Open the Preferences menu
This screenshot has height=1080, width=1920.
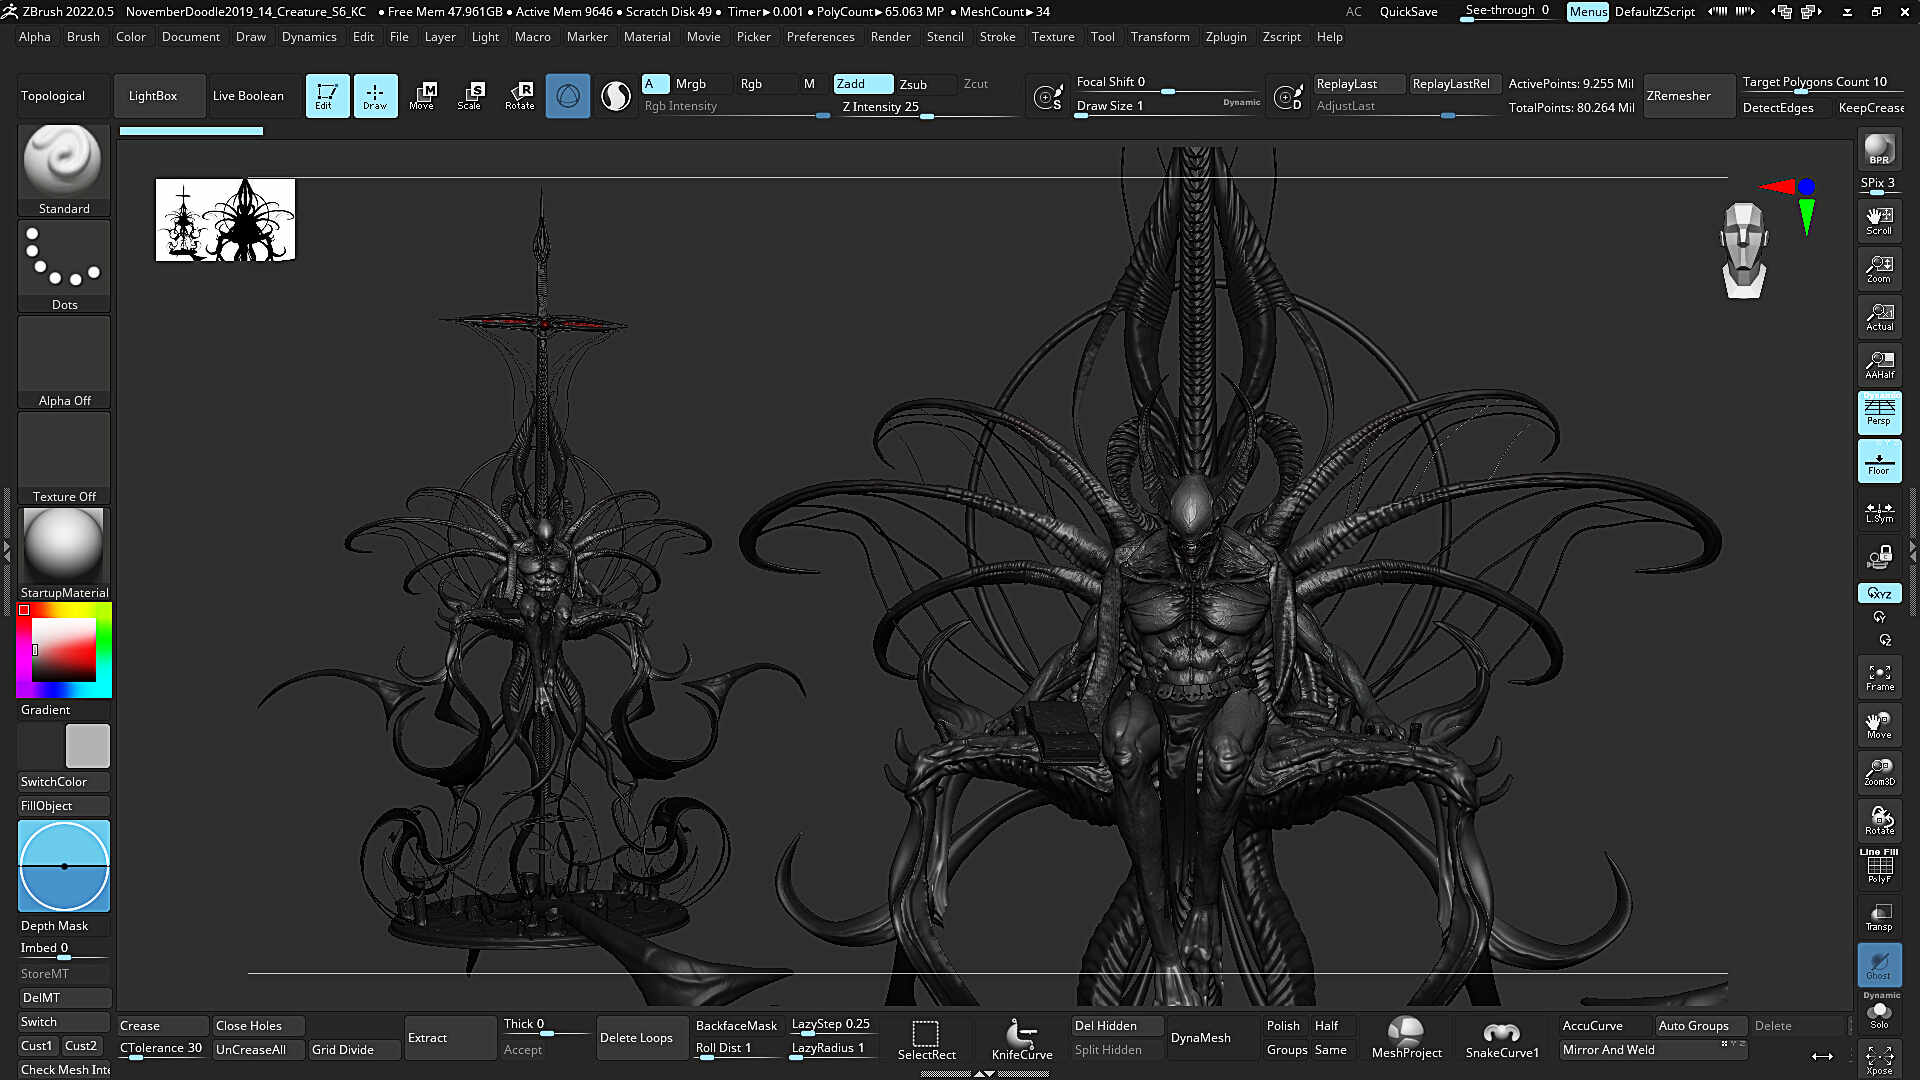click(820, 37)
